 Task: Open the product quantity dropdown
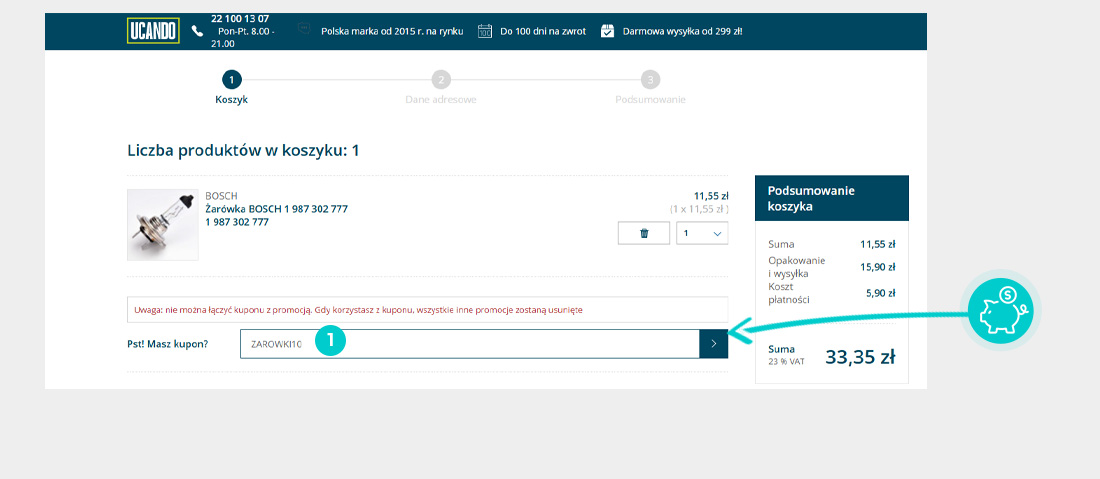pos(703,233)
